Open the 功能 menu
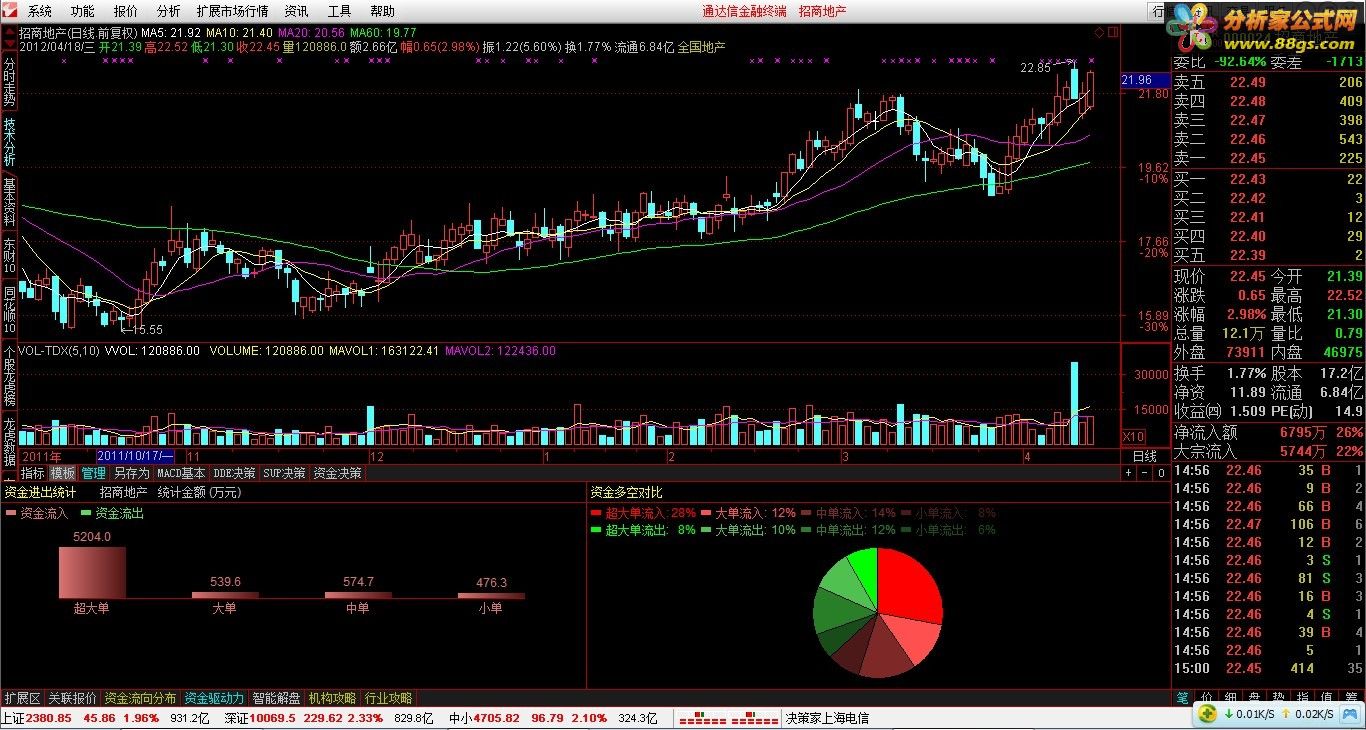 [x=83, y=11]
